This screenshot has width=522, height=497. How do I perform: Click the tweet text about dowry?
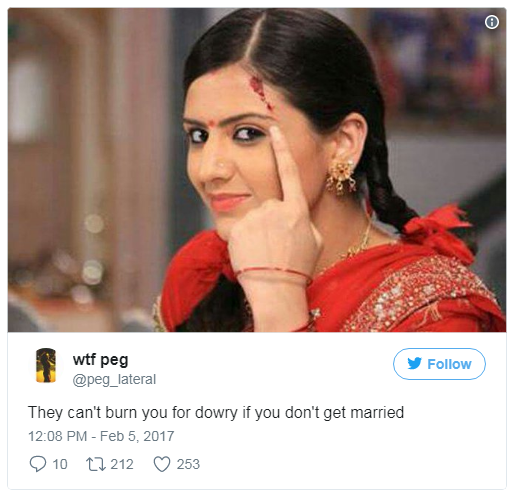[216, 412]
